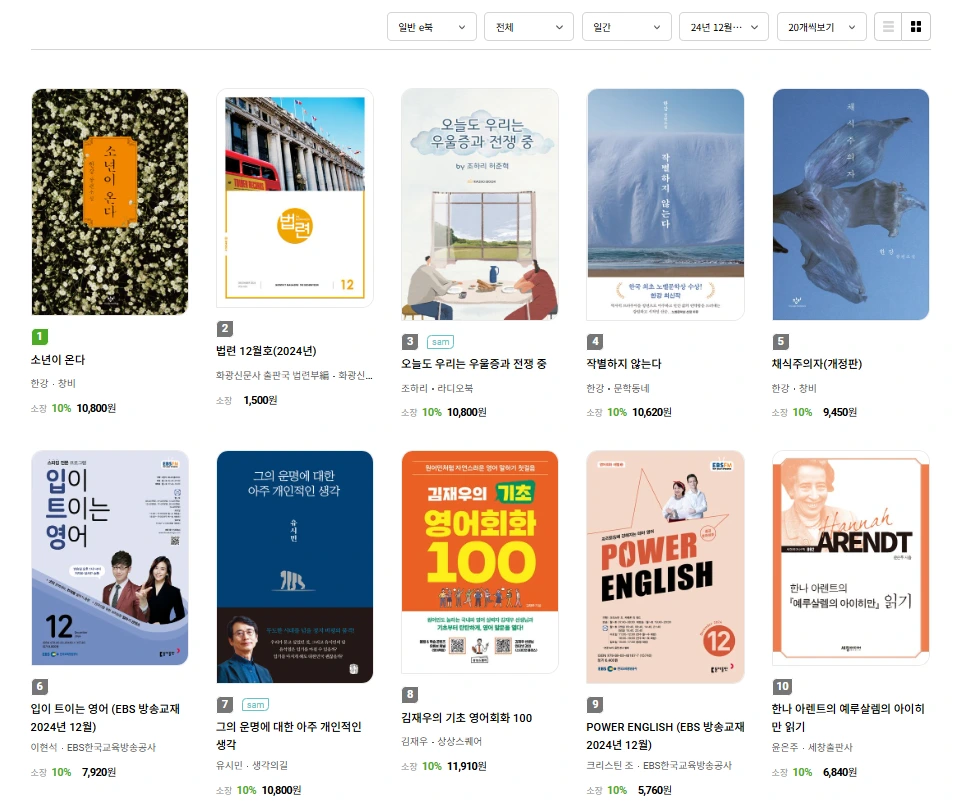Click the price 11,910원

(467, 766)
